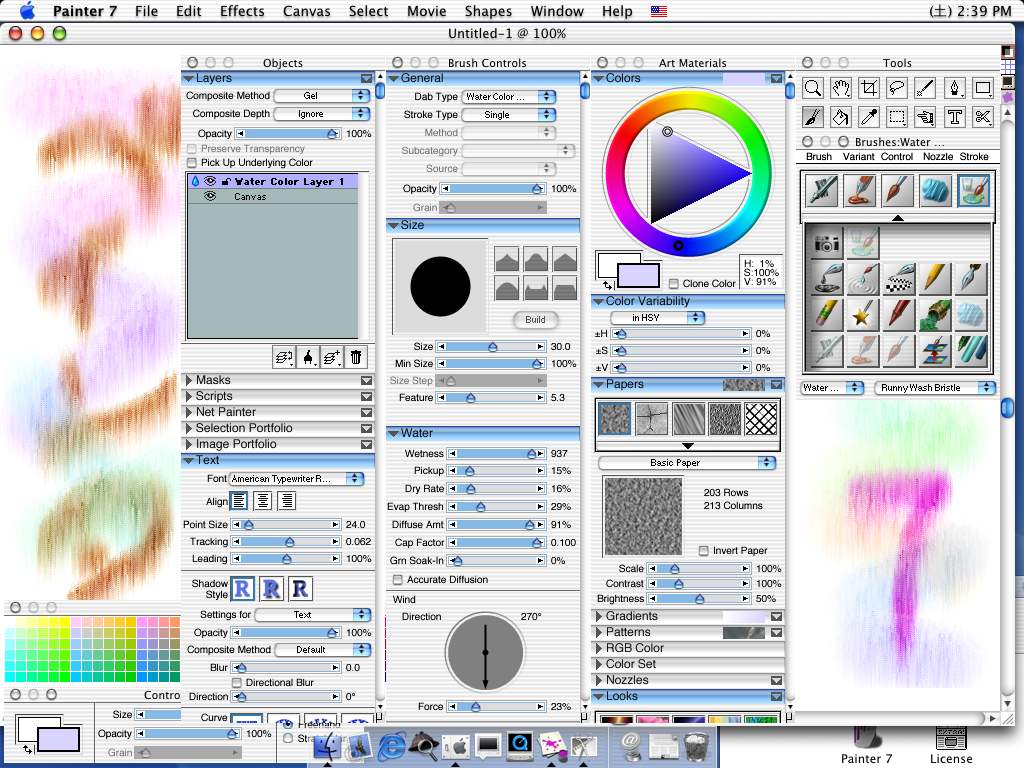The height and width of the screenshot is (768, 1024).
Task: Collapse the Water section
Action: point(393,433)
